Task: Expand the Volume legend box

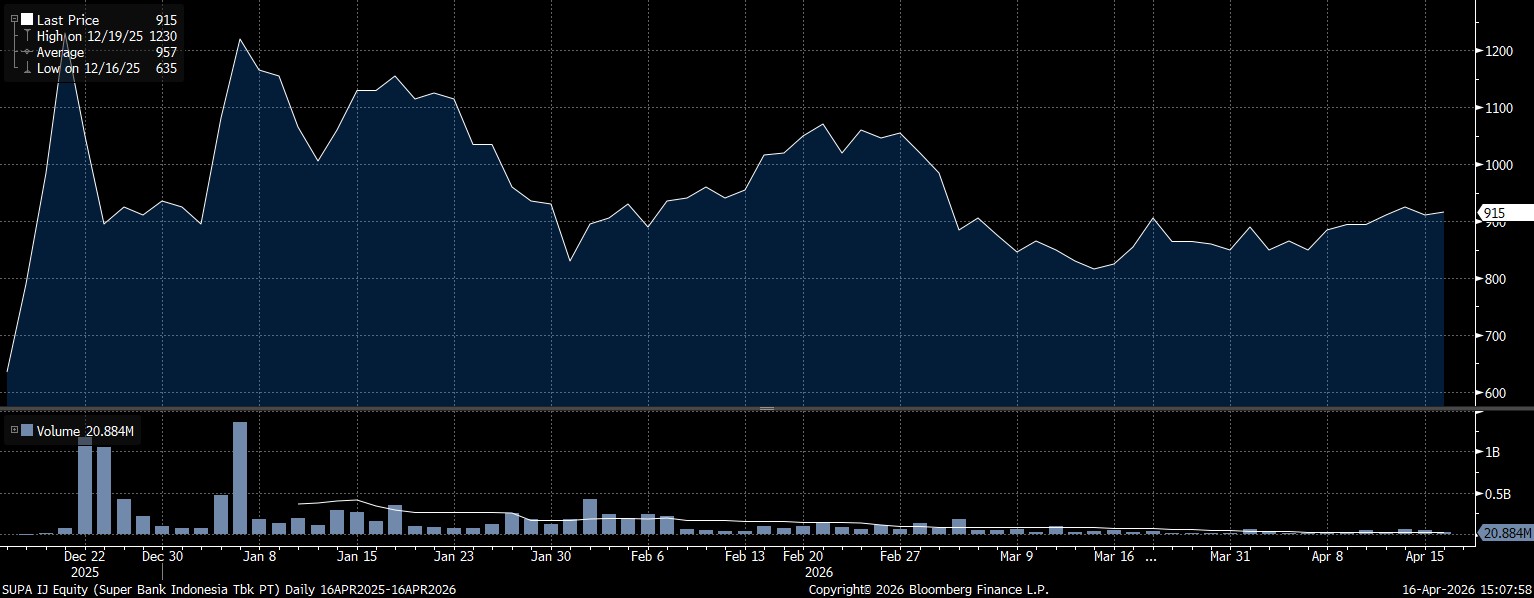Action: pos(14,431)
